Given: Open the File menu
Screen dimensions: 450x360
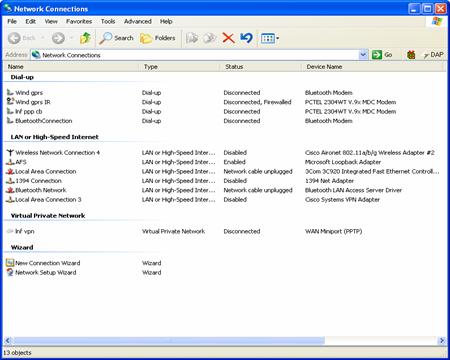Looking at the screenshot, I should 12,21.
